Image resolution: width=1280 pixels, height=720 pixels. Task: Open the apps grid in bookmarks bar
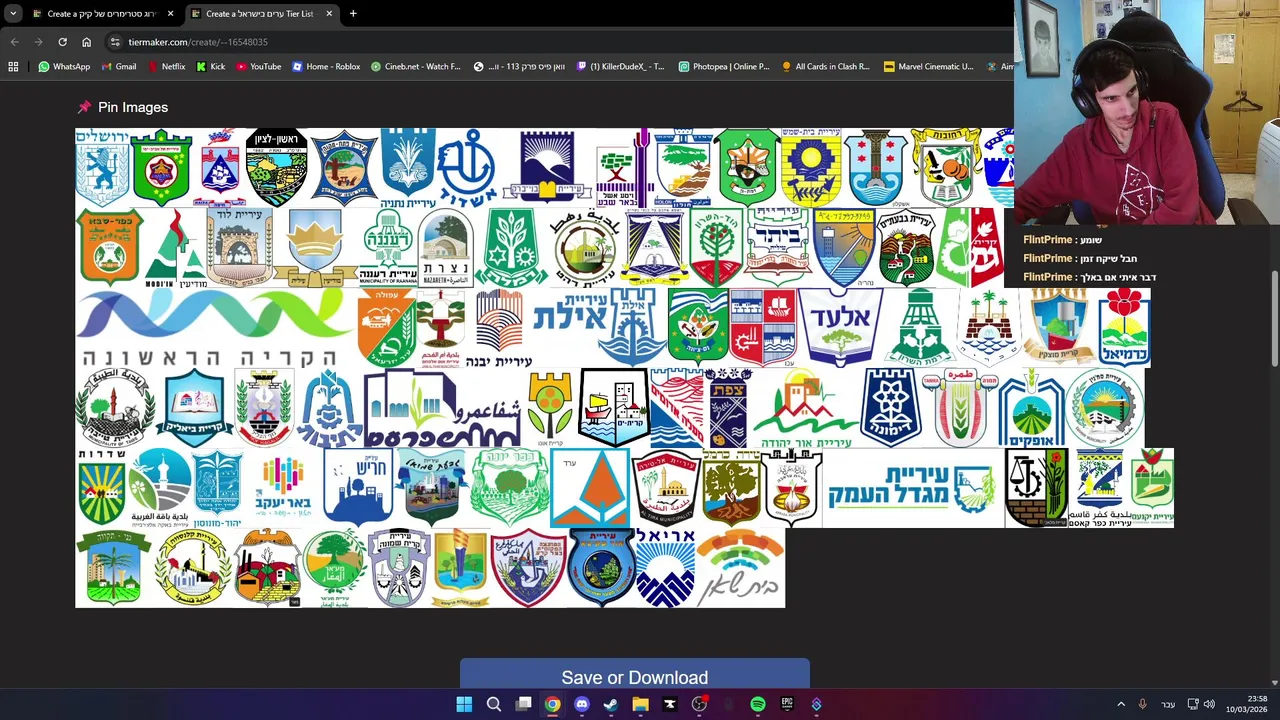[x=13, y=67]
